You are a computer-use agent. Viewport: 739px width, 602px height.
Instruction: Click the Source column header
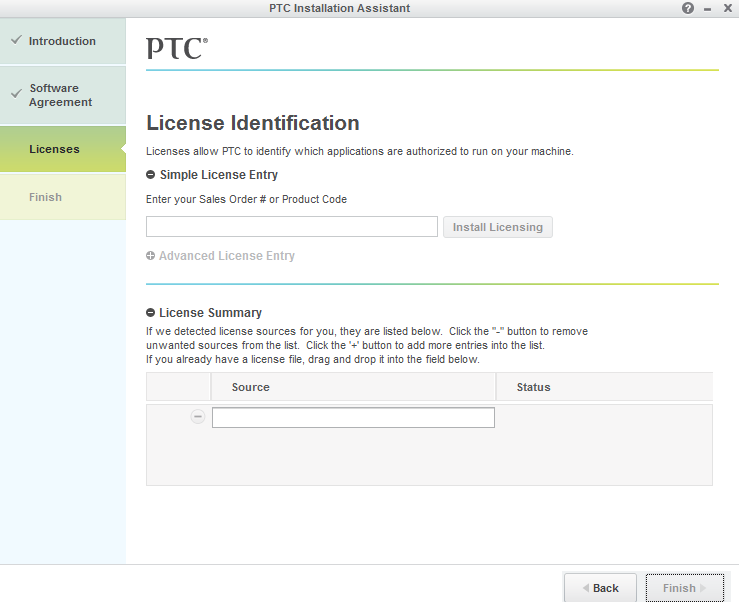[x=353, y=387]
